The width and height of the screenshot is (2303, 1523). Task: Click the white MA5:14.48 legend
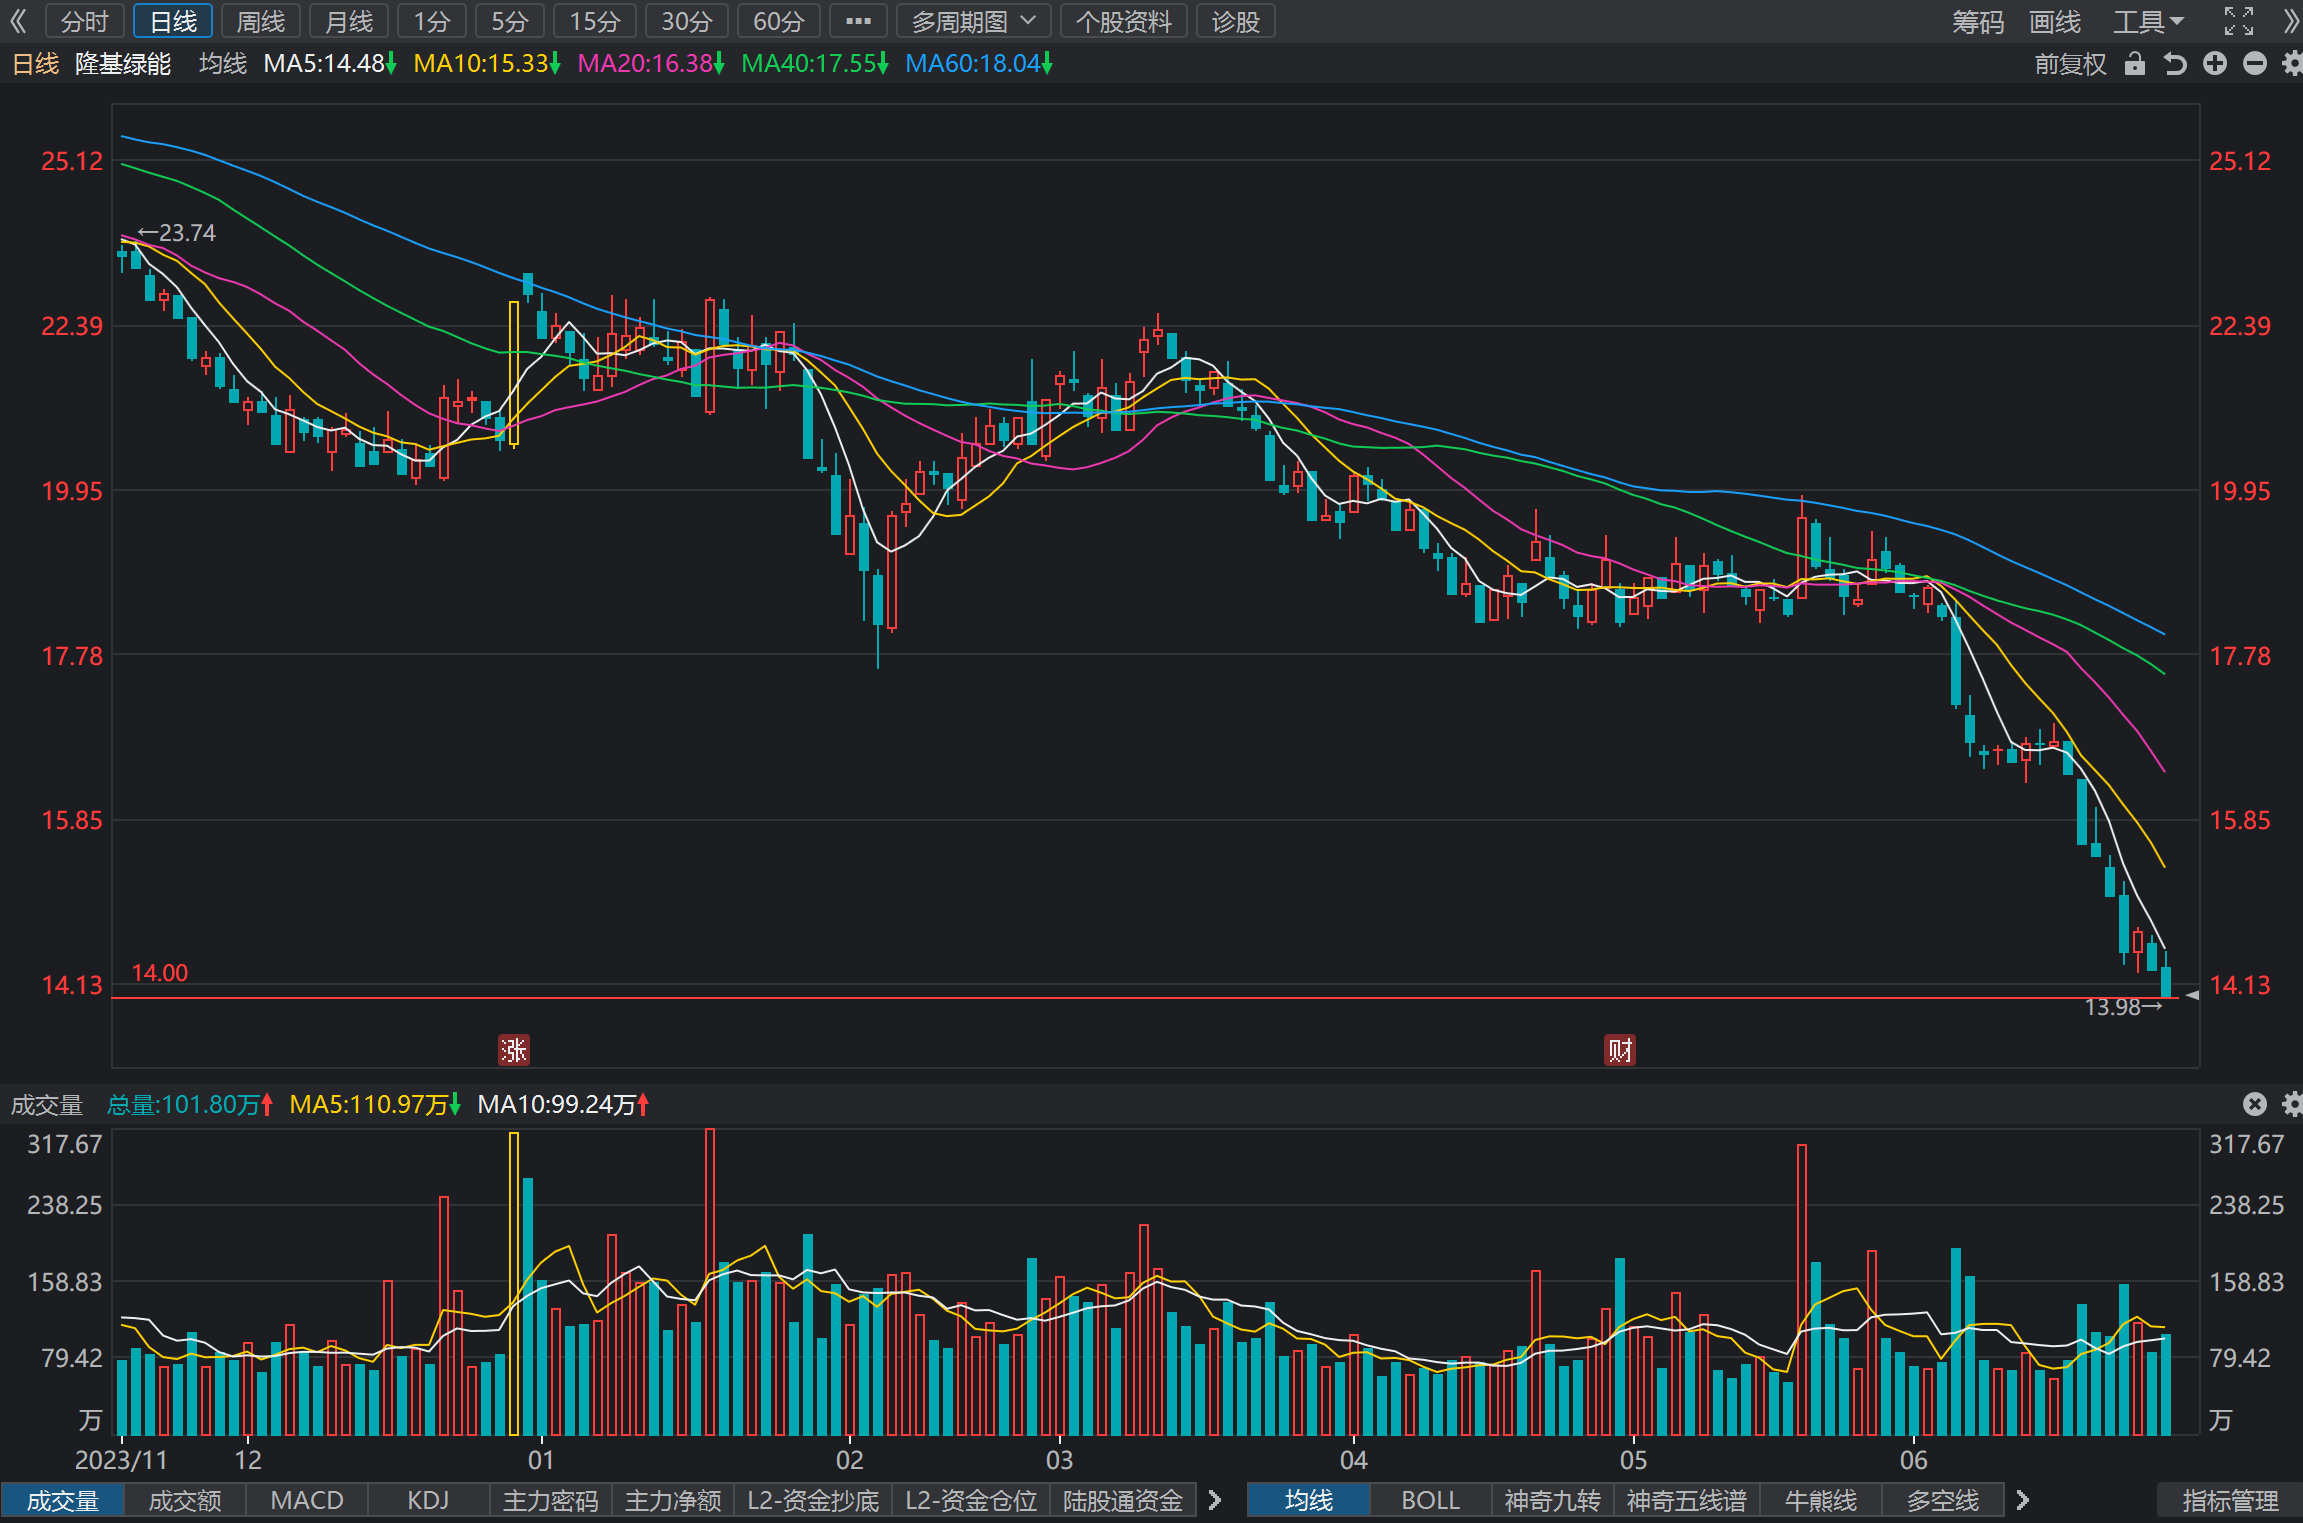[x=329, y=64]
